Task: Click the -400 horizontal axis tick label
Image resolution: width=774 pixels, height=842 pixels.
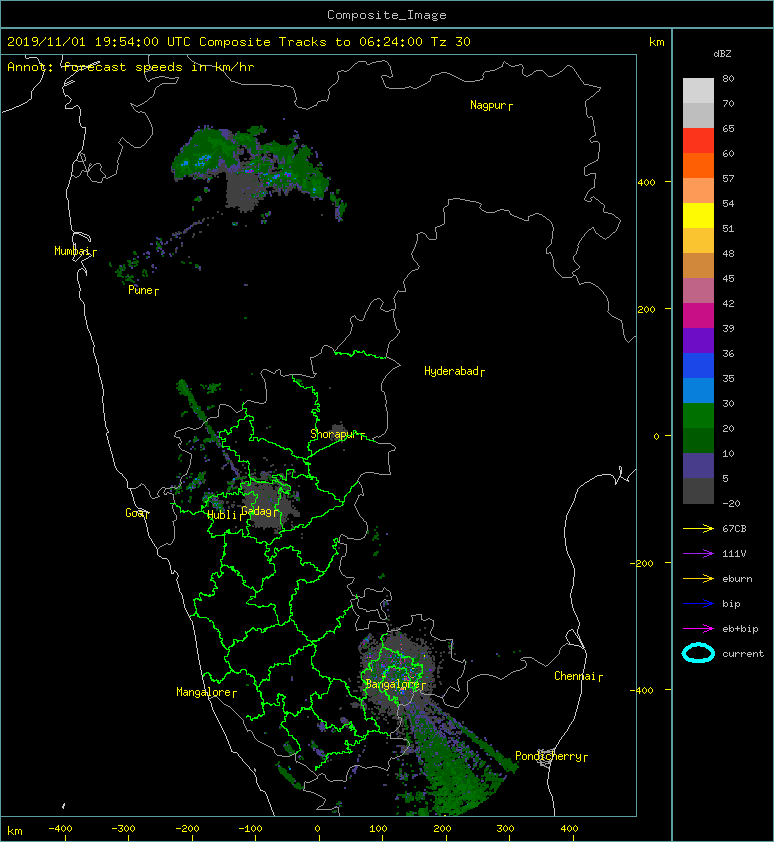Action: point(60,829)
